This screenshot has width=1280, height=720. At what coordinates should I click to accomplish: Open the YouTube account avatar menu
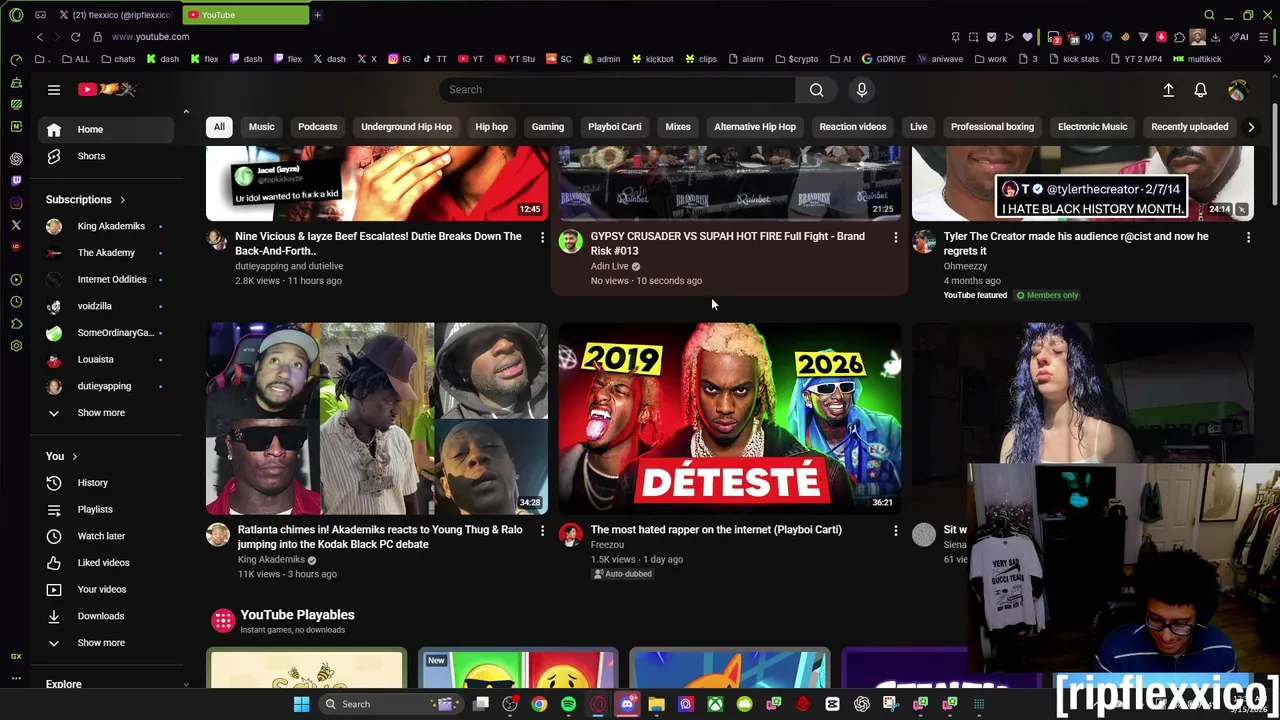[x=1237, y=90]
